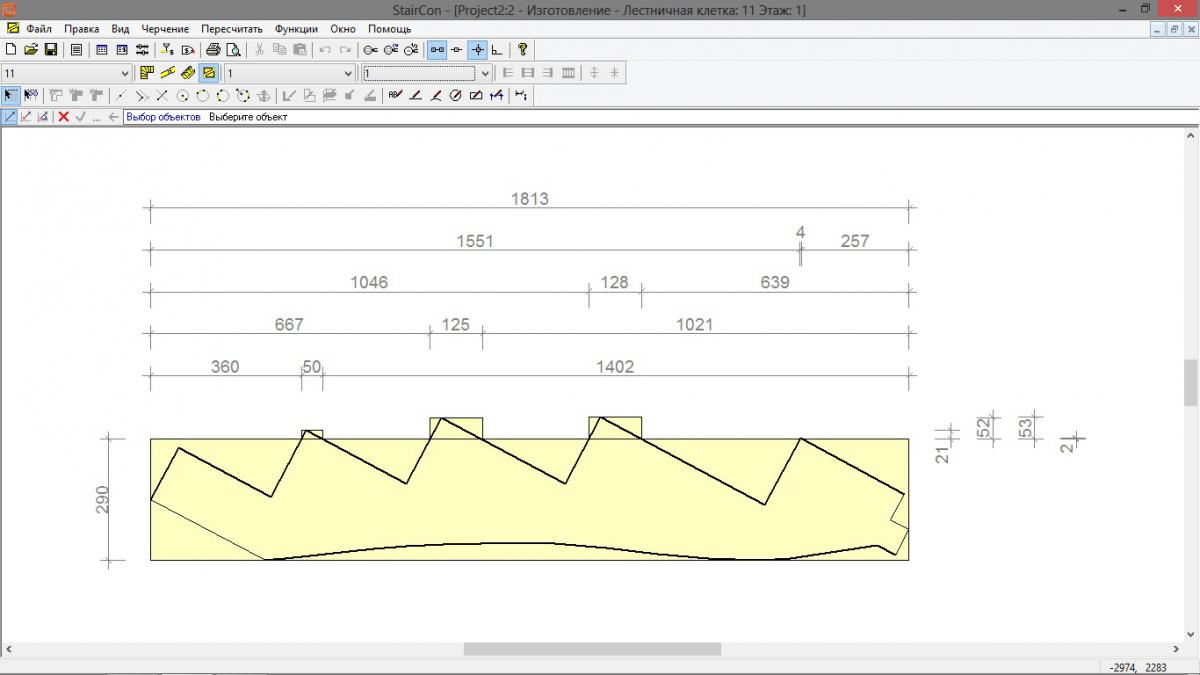1200x675 pixels.
Task: Click the horizontal scrollbar thumb
Action: click(x=591, y=649)
